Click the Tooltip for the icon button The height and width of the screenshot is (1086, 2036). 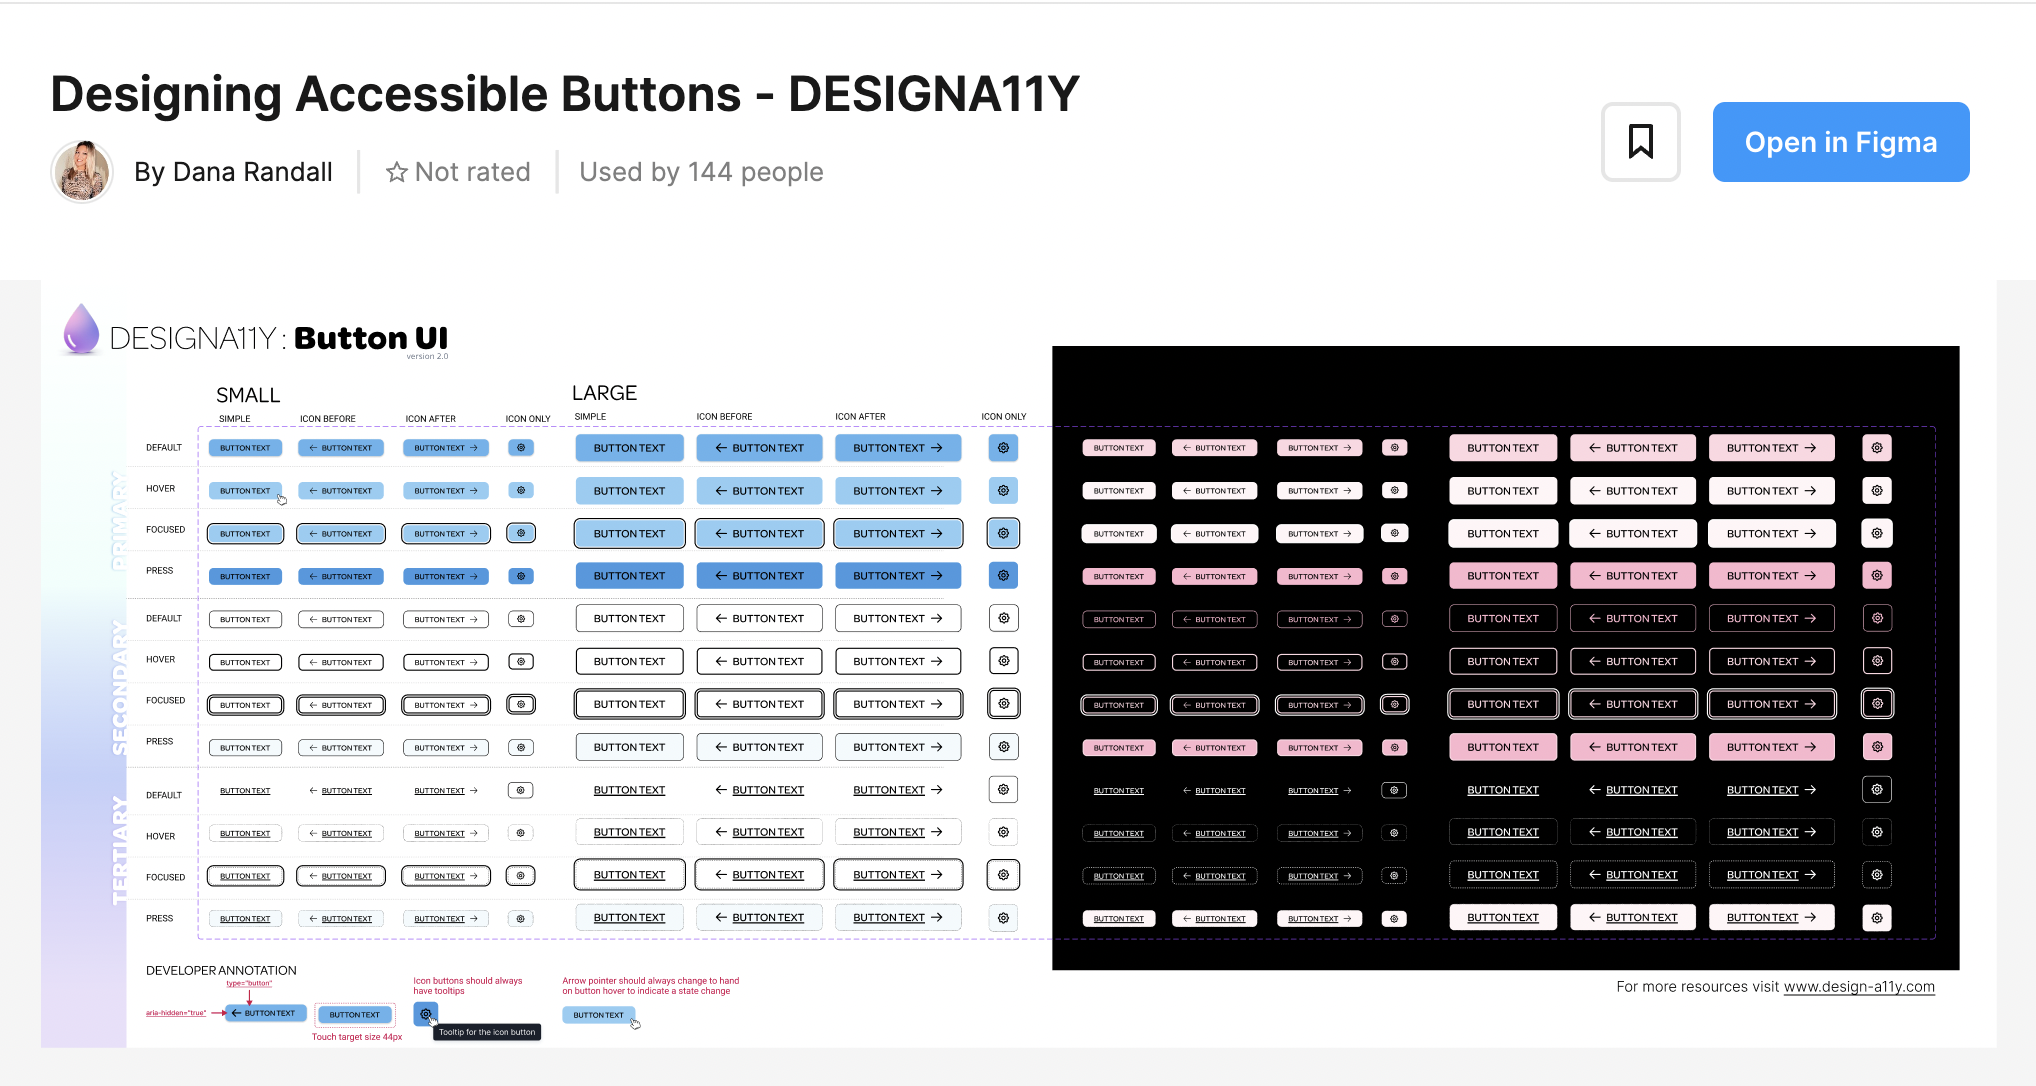pos(487,1032)
